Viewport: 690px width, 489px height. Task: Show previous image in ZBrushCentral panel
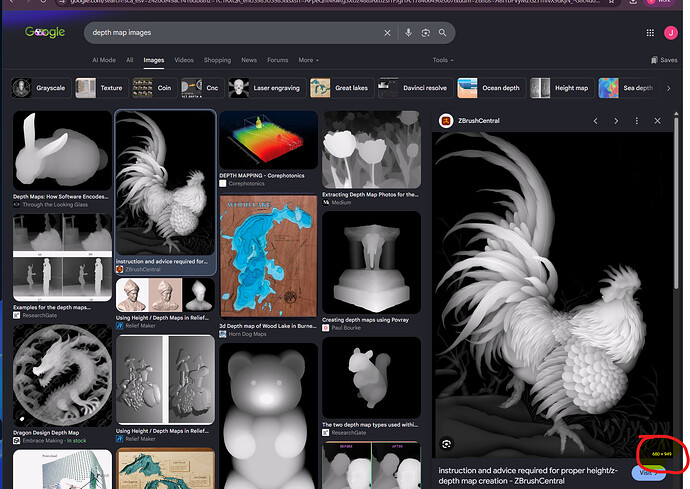tap(595, 121)
